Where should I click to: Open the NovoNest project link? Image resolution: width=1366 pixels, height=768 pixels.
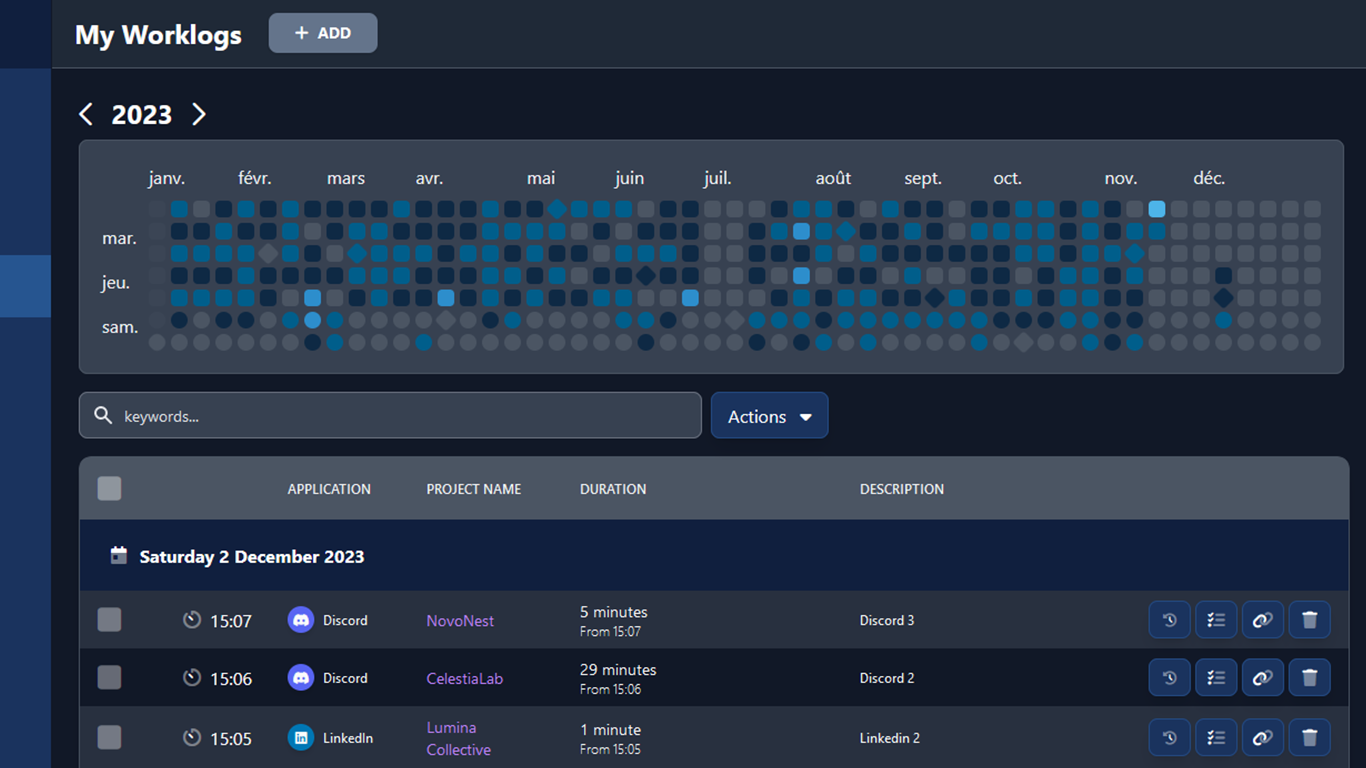coord(460,620)
